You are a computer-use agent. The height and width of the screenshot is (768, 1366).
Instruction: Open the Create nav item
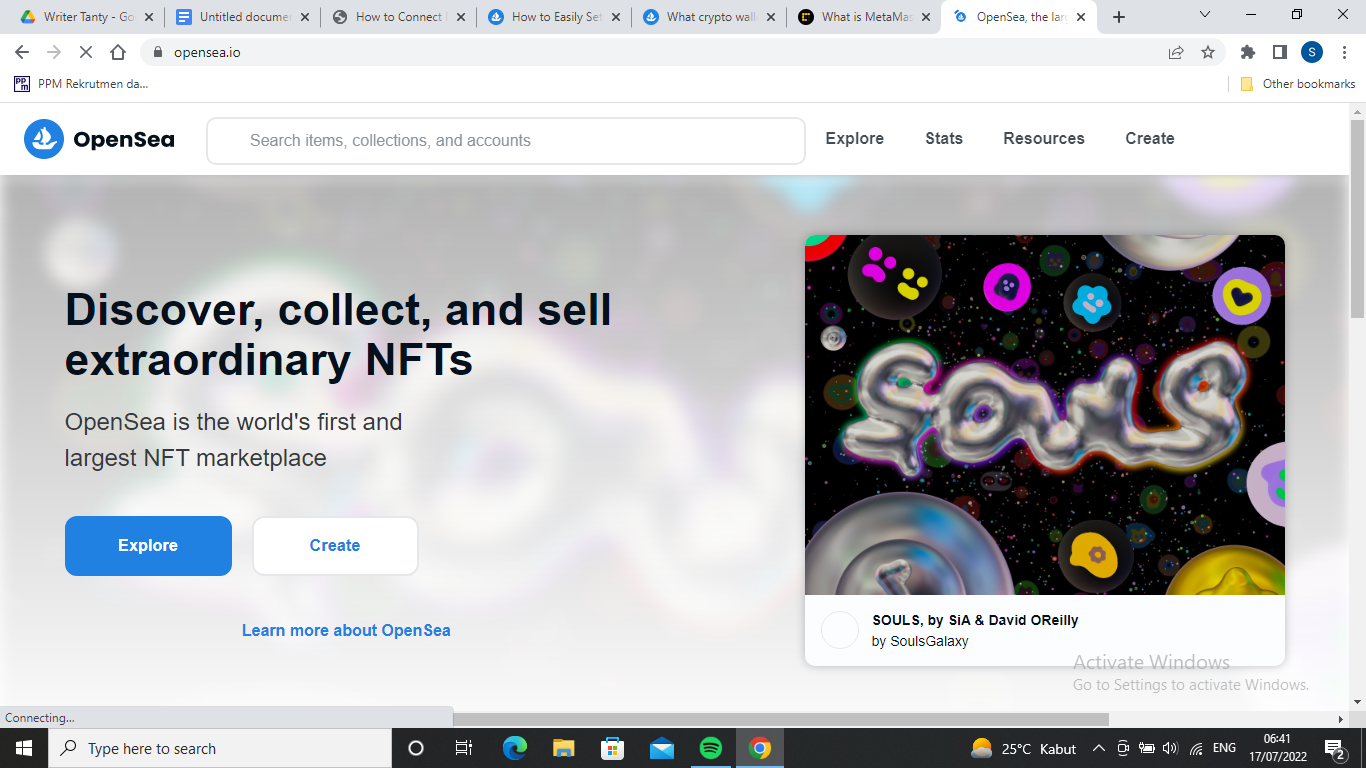(x=1150, y=139)
